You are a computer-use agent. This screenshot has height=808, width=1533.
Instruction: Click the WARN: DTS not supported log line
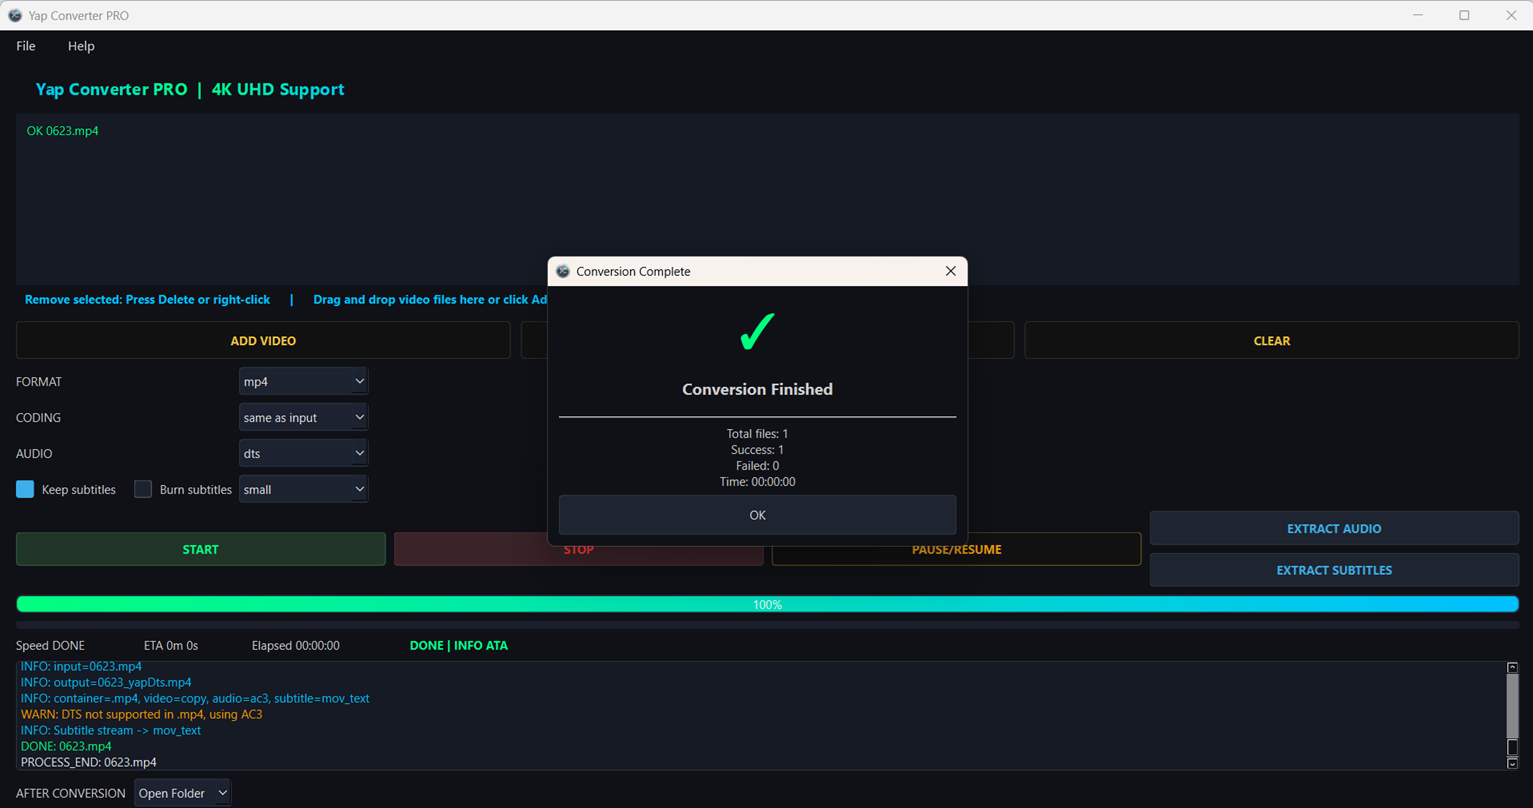[141, 714]
